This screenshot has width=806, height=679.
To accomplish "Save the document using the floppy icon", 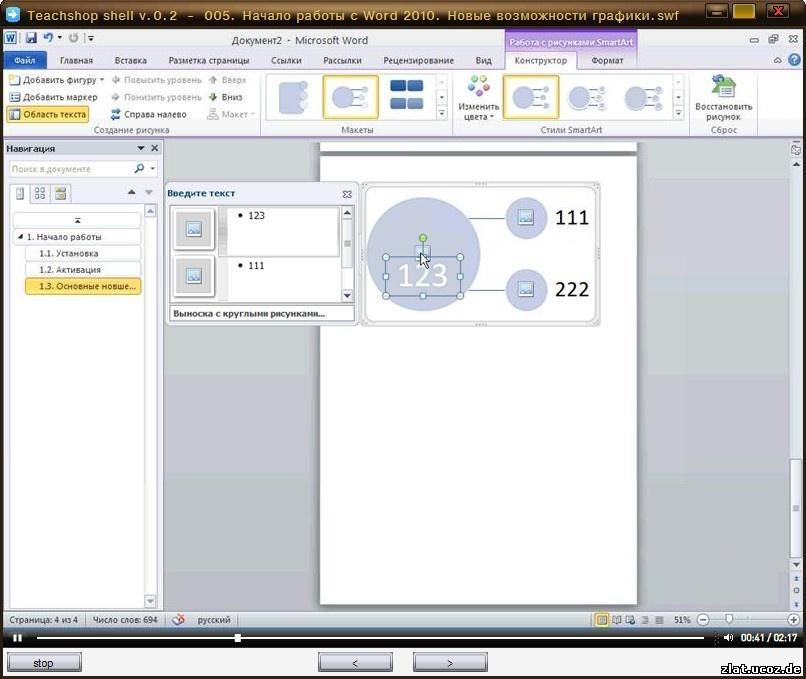I will [x=31, y=38].
